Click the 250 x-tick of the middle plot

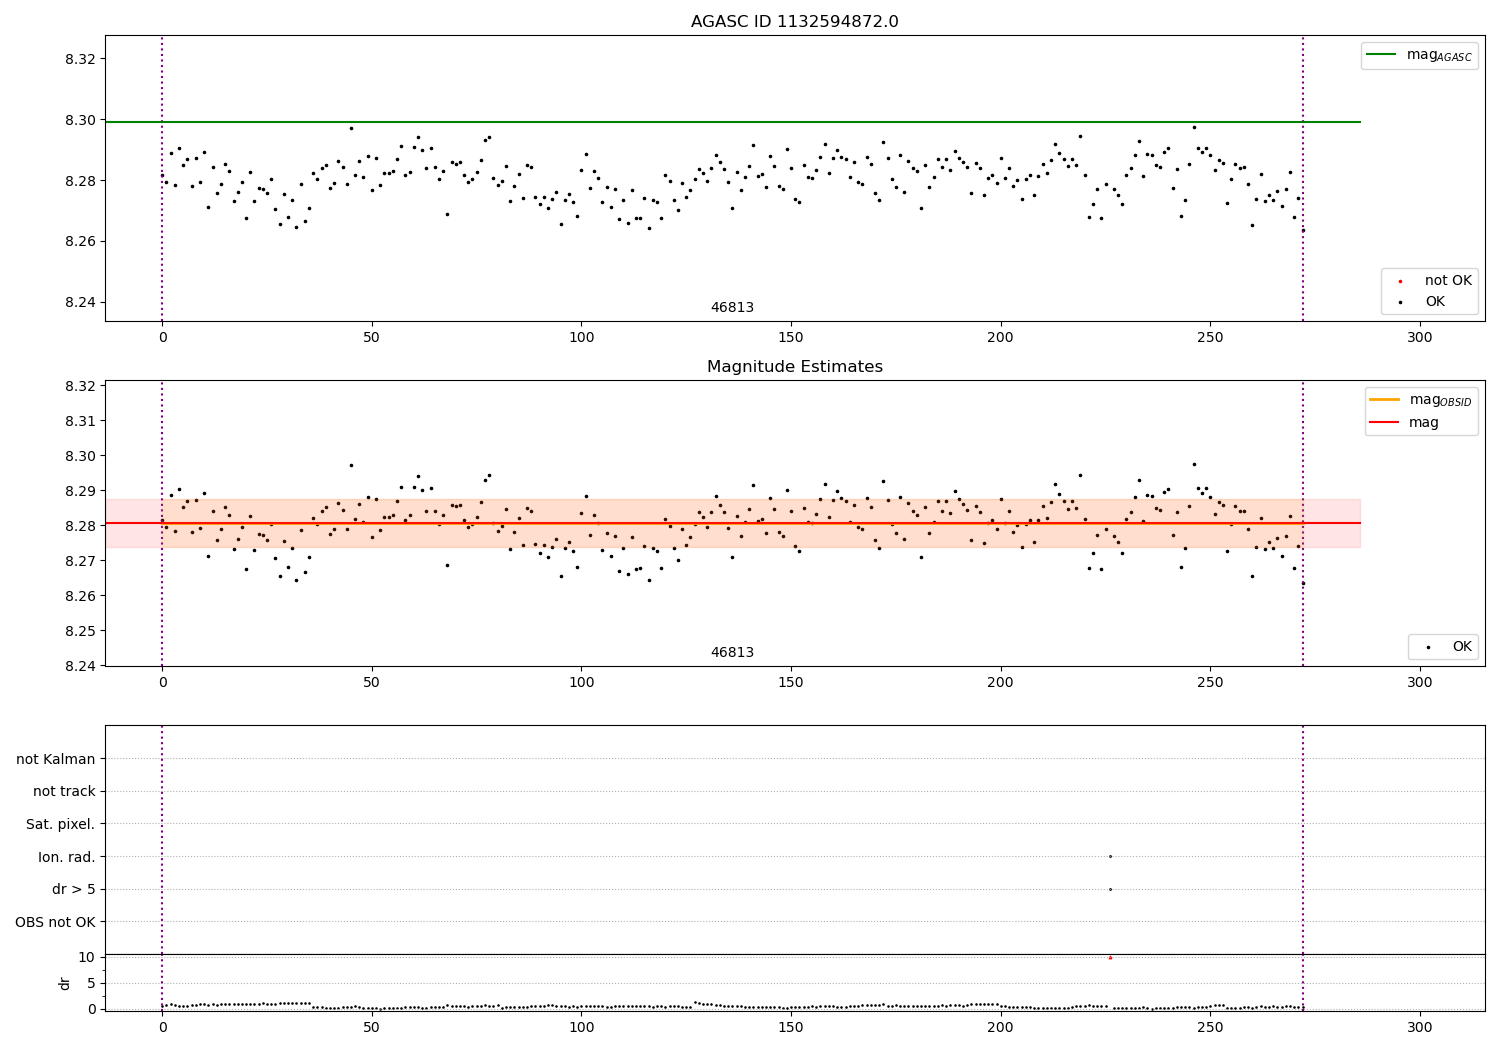(x=1210, y=683)
